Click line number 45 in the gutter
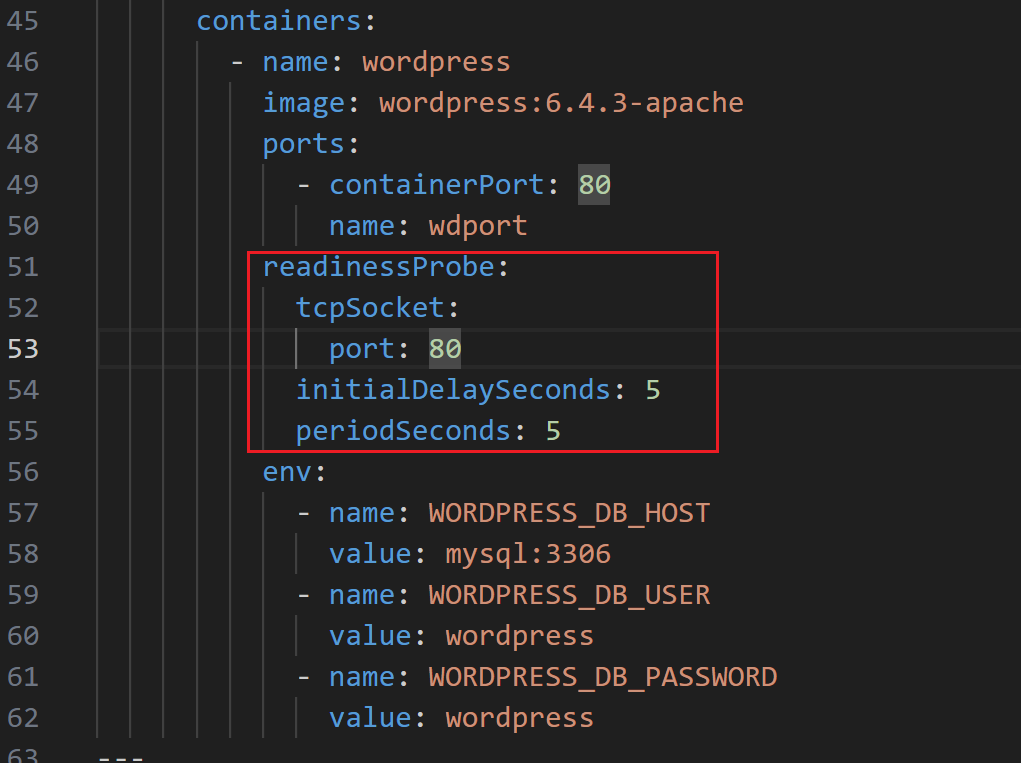Screen dimensions: 1021x763 [23, 20]
